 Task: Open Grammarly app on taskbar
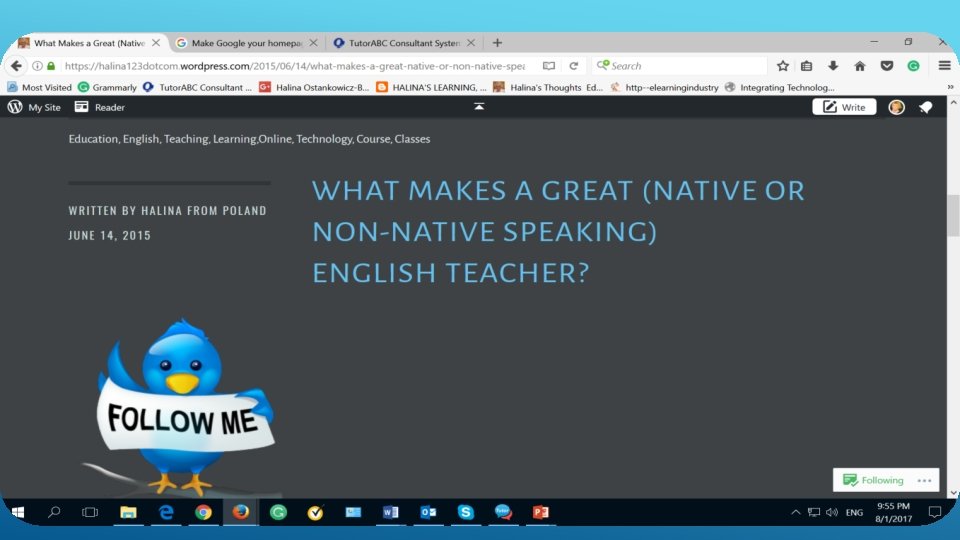278,512
